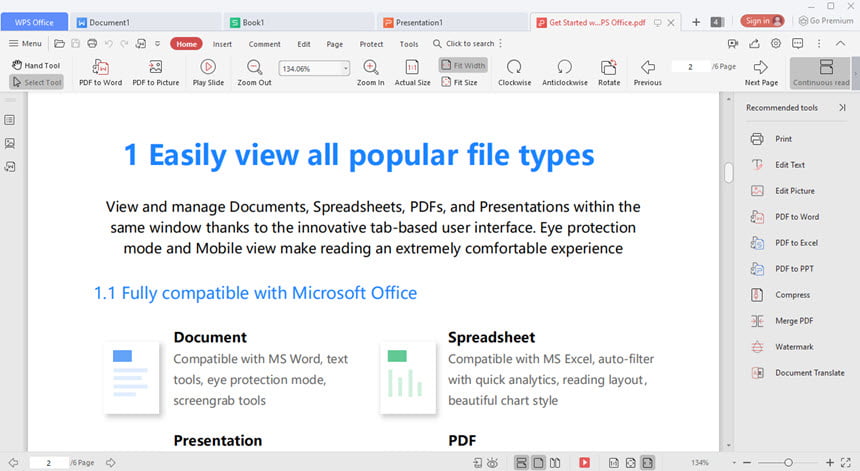Switch to the Page ribbon tab
This screenshot has height=471, width=860.
pyautogui.click(x=335, y=44)
